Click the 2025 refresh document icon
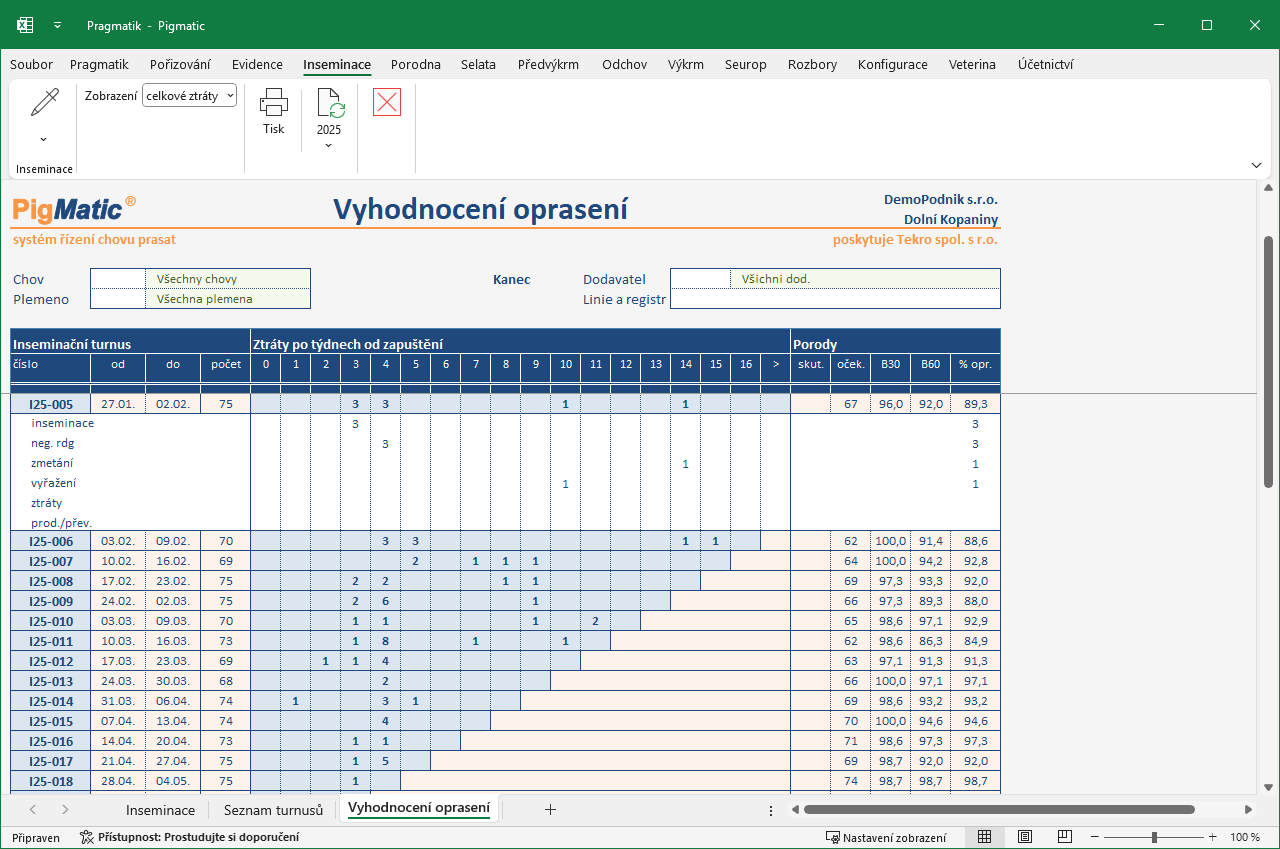This screenshot has height=849, width=1280. click(x=329, y=104)
